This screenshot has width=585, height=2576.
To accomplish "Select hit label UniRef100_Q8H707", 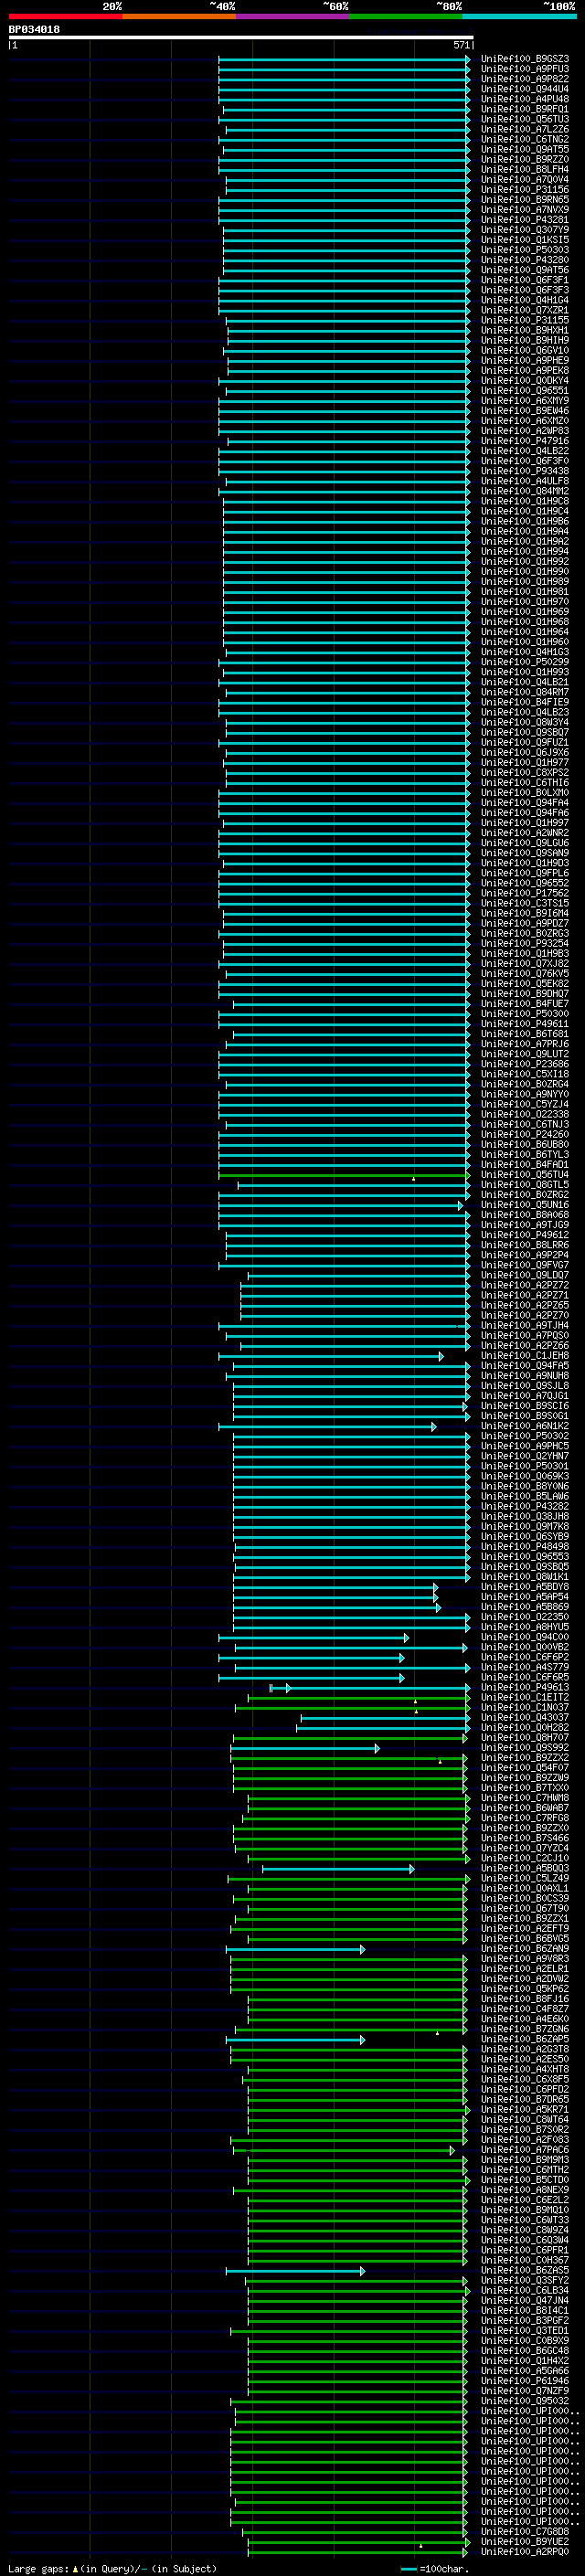I will pyautogui.click(x=525, y=1737).
